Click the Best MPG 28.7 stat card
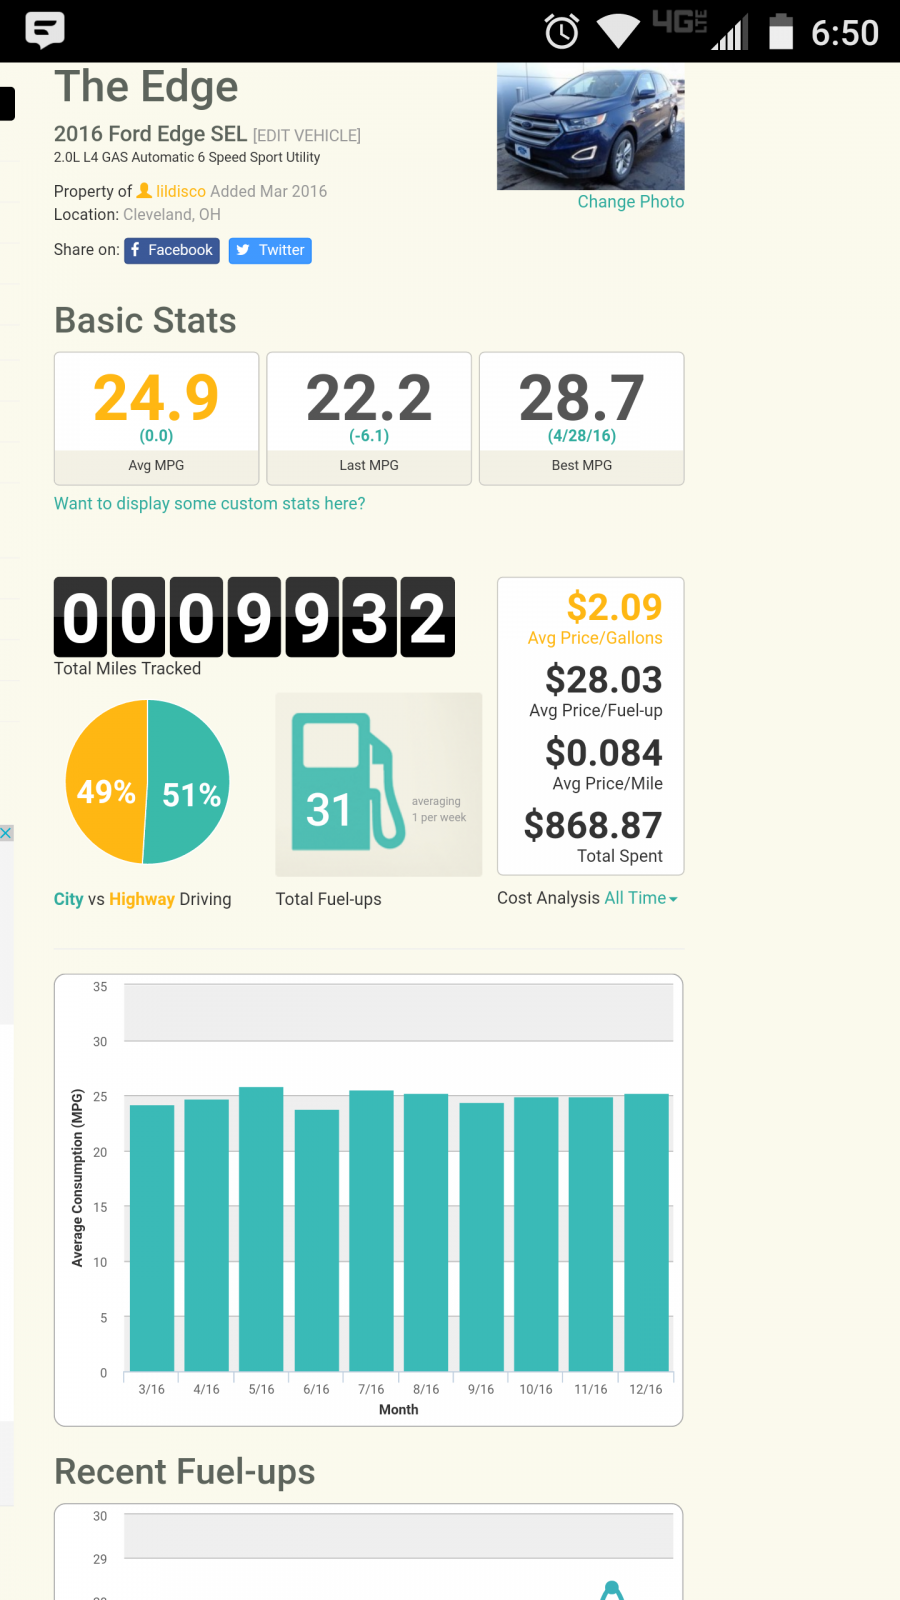 pos(582,418)
